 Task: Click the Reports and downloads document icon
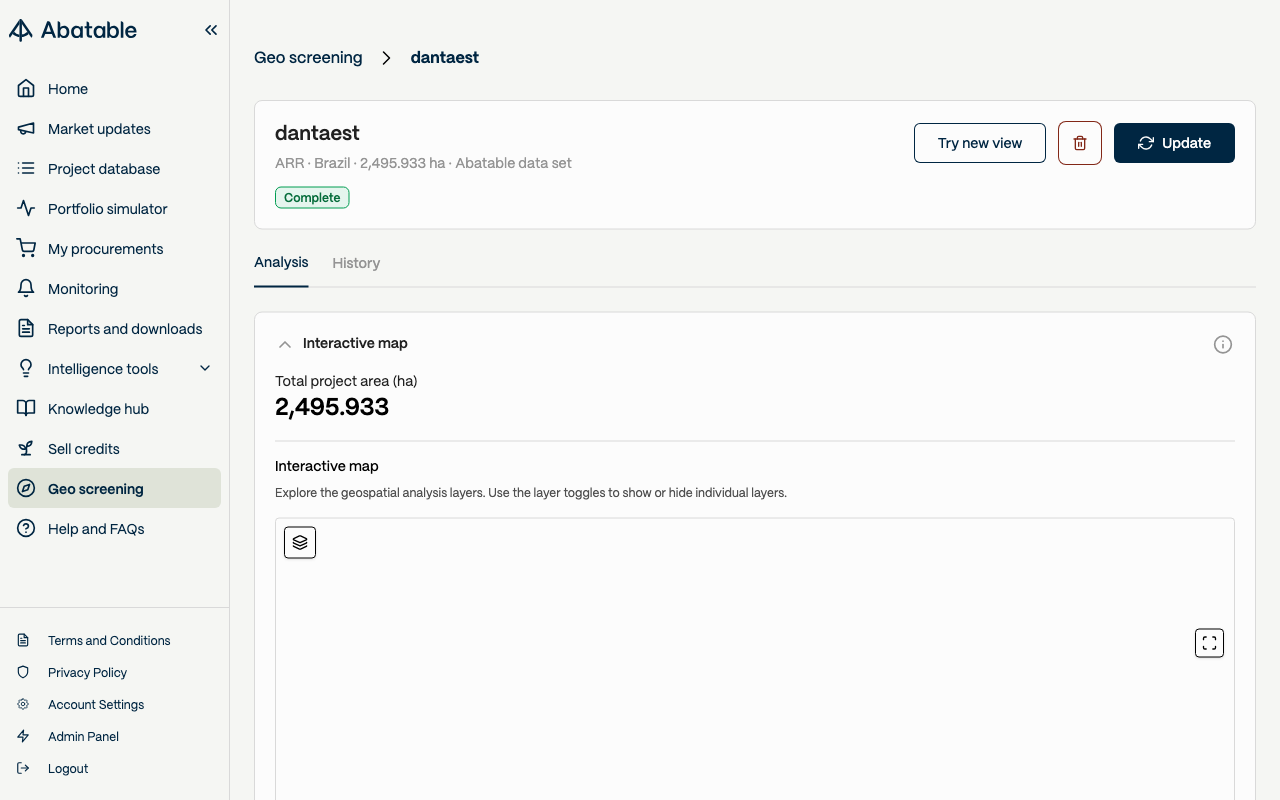pos(26,329)
